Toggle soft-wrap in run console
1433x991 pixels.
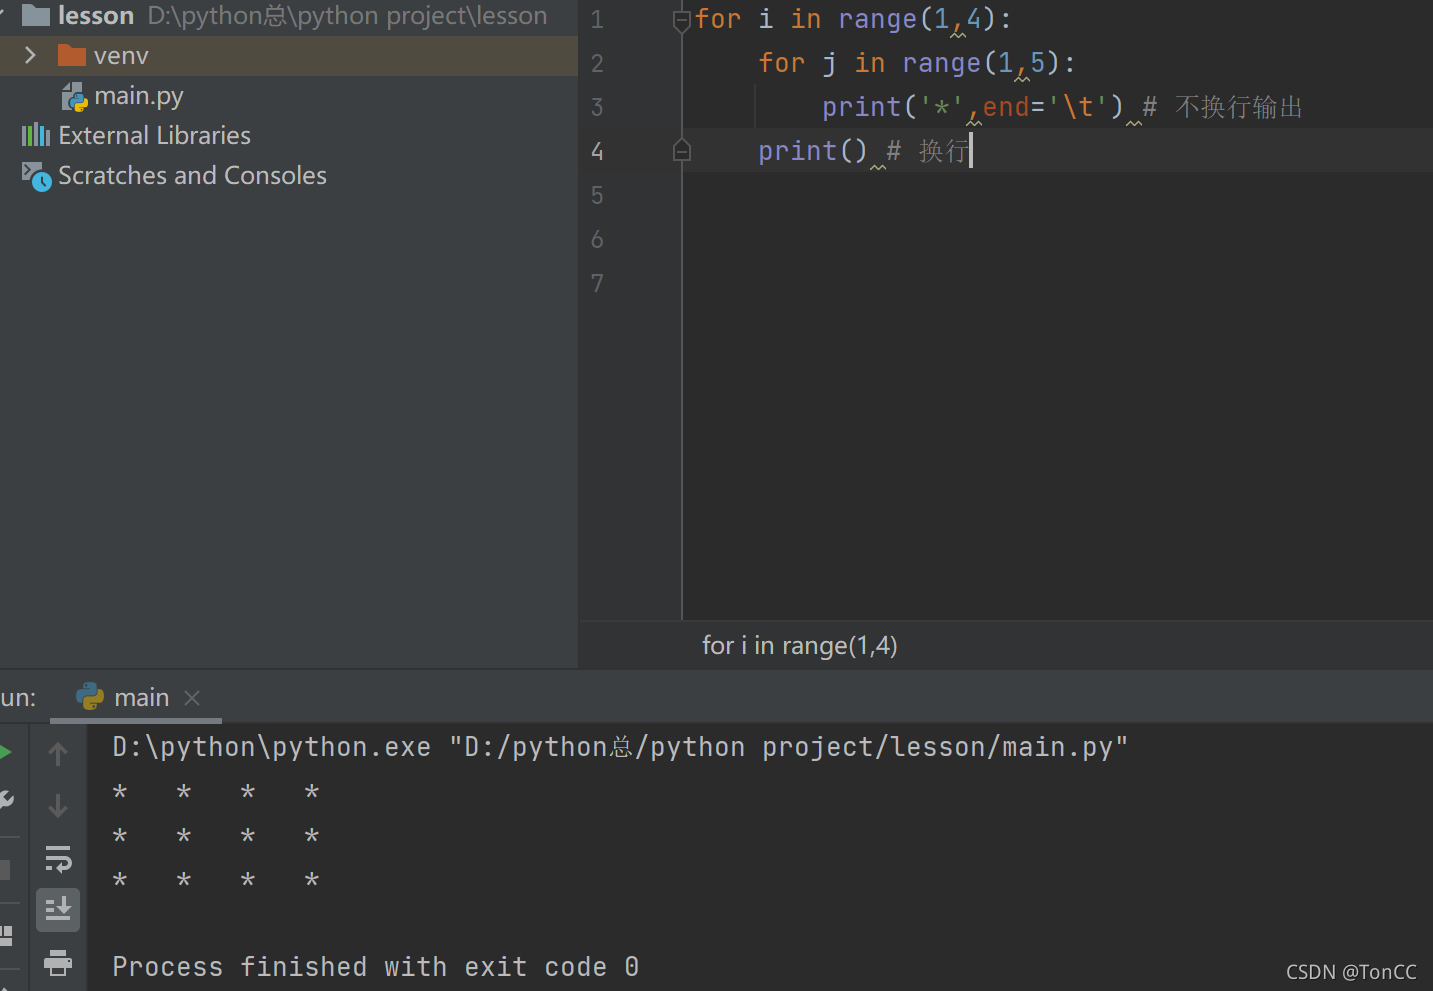[58, 858]
